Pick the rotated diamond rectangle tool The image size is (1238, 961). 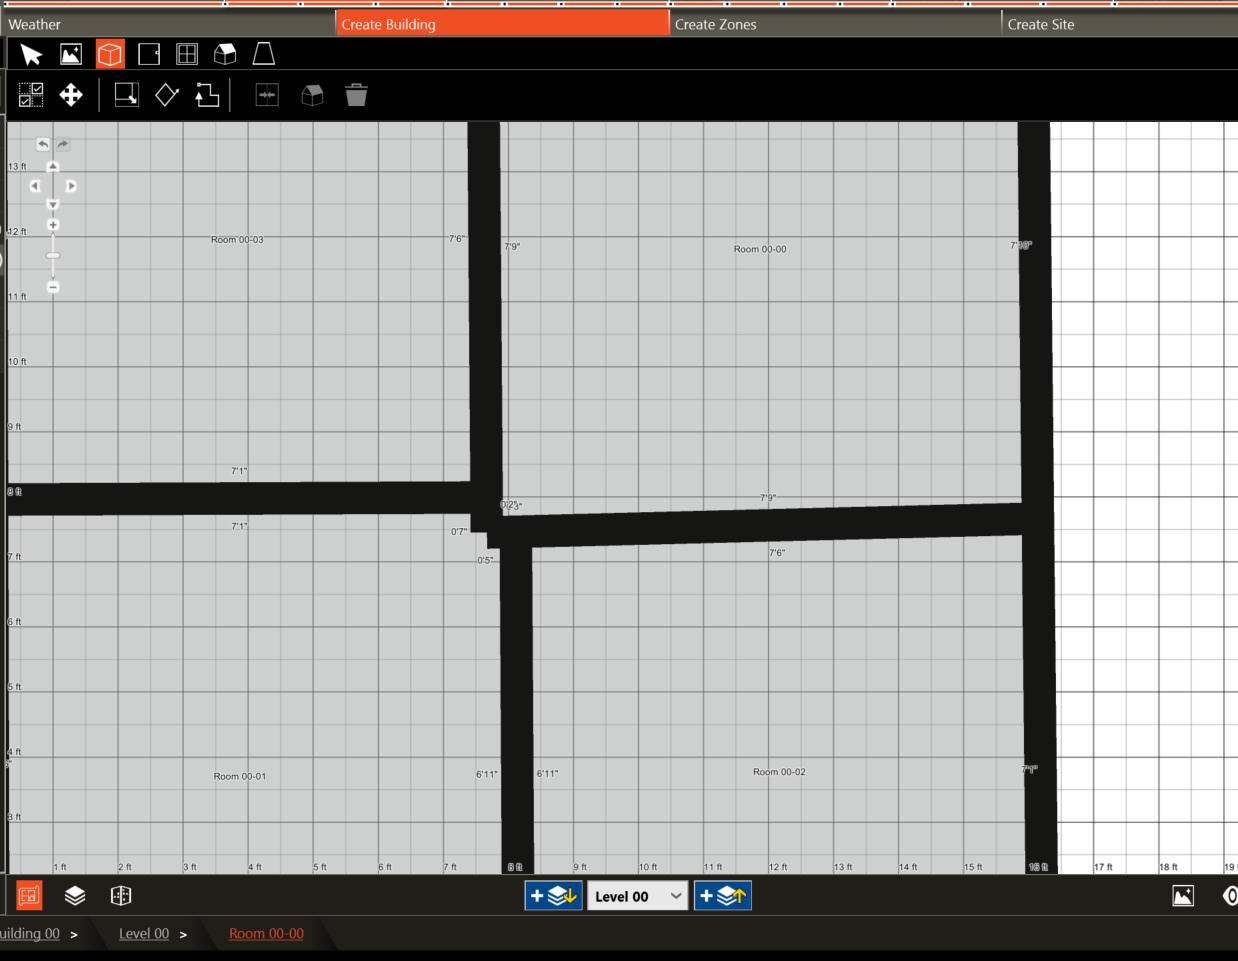point(167,95)
